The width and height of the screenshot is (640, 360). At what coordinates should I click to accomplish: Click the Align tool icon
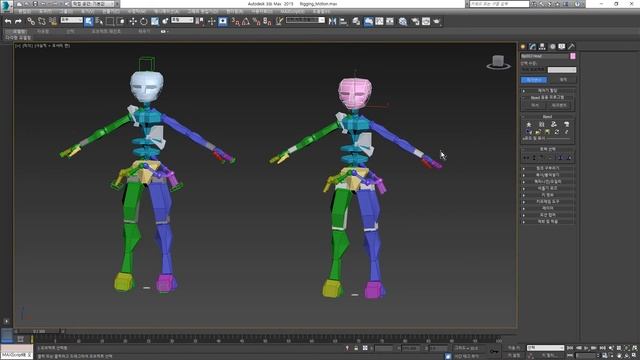(343, 21)
